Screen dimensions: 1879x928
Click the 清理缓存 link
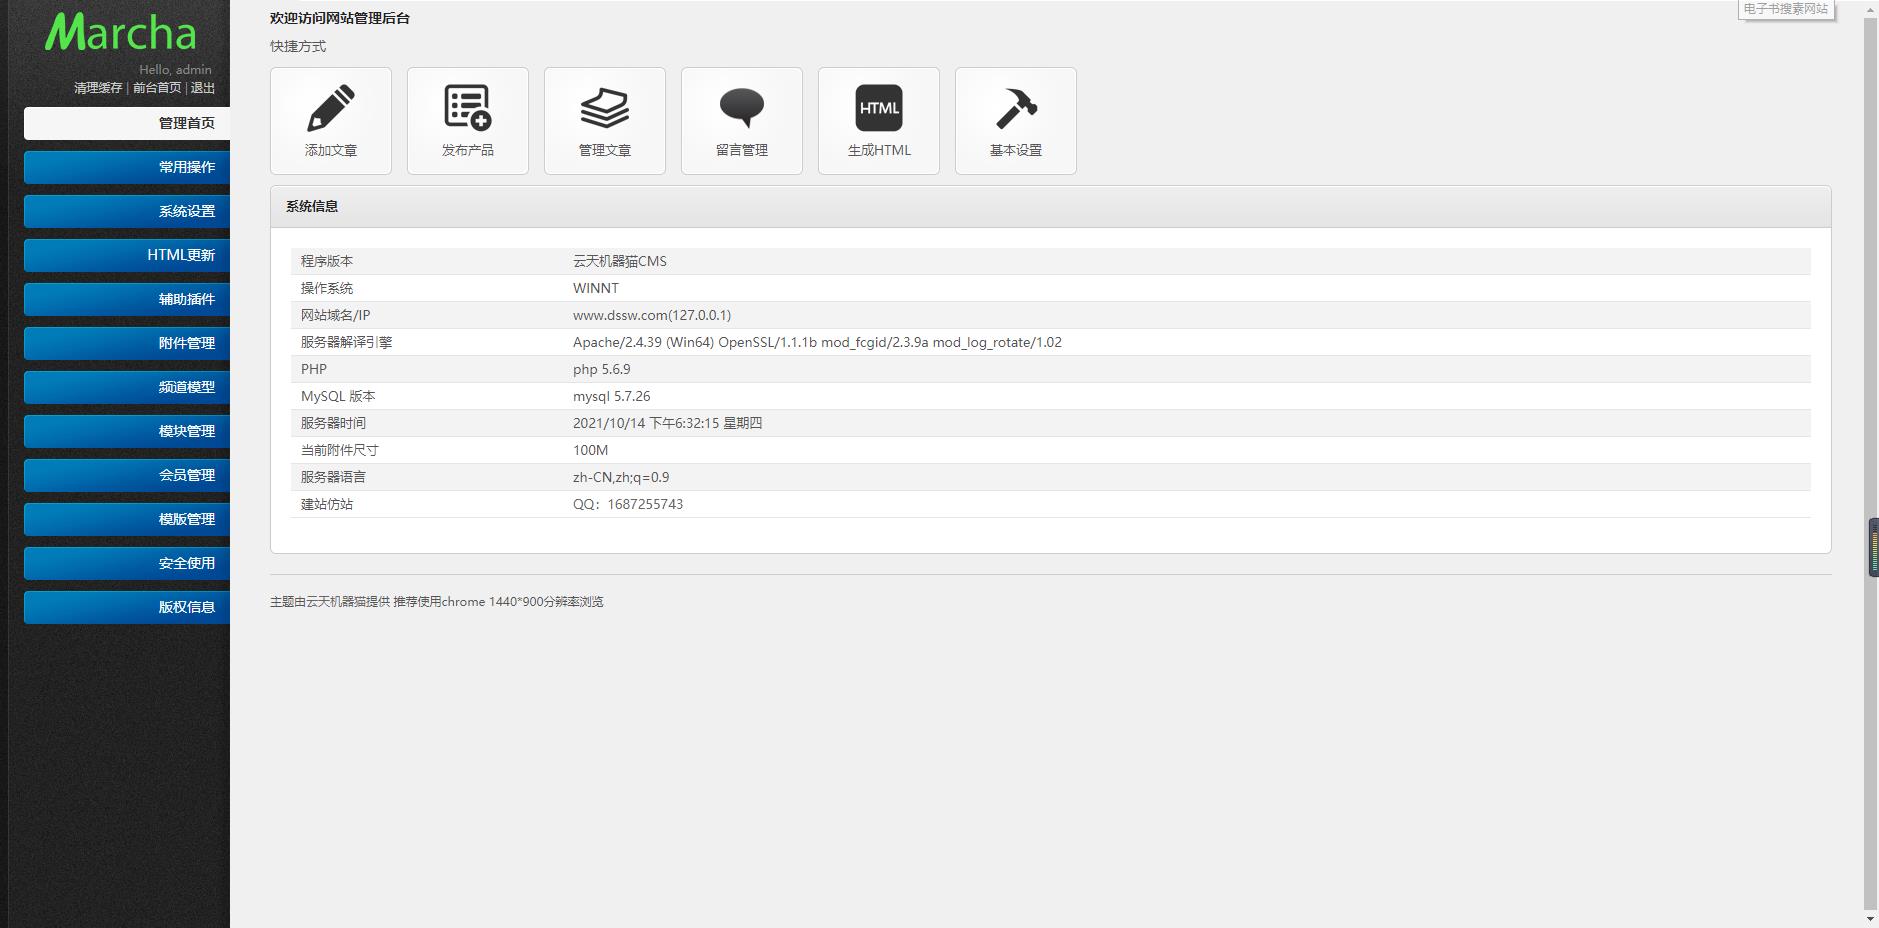point(98,88)
